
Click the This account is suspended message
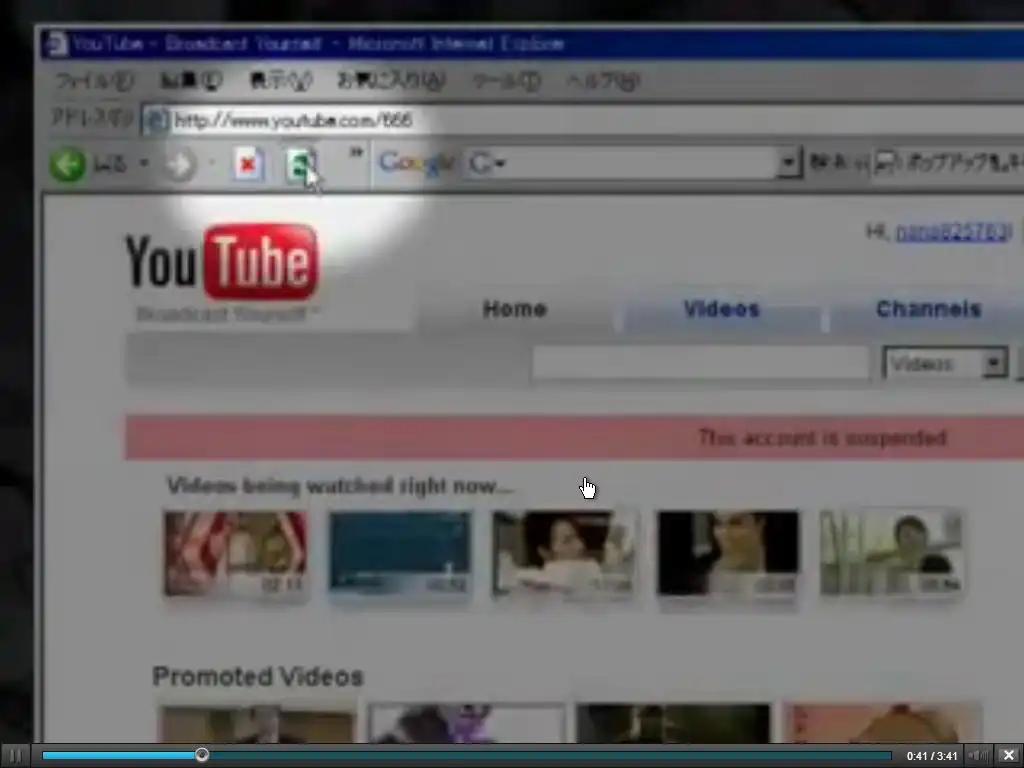pyautogui.click(x=822, y=438)
